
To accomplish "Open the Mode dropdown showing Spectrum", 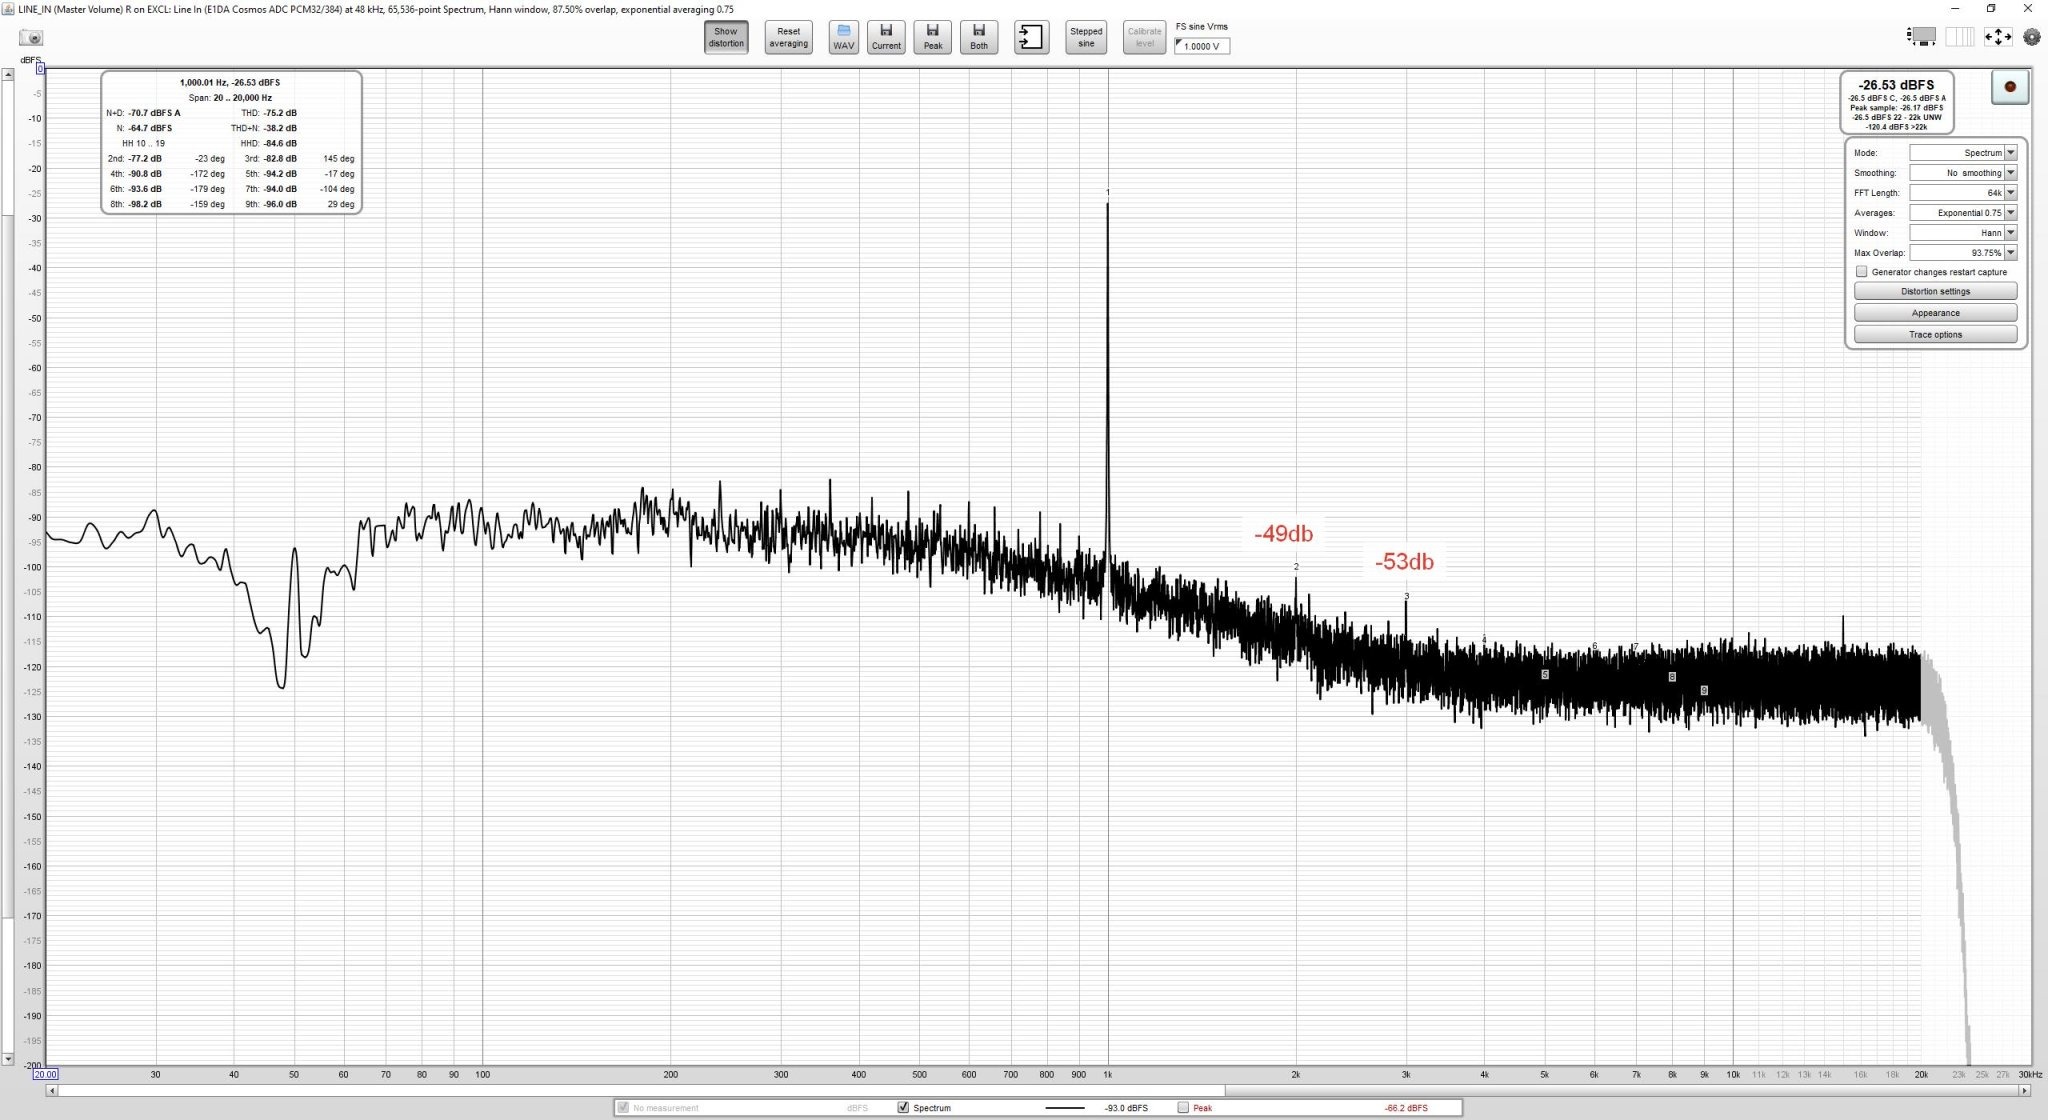I will tap(1963, 153).
